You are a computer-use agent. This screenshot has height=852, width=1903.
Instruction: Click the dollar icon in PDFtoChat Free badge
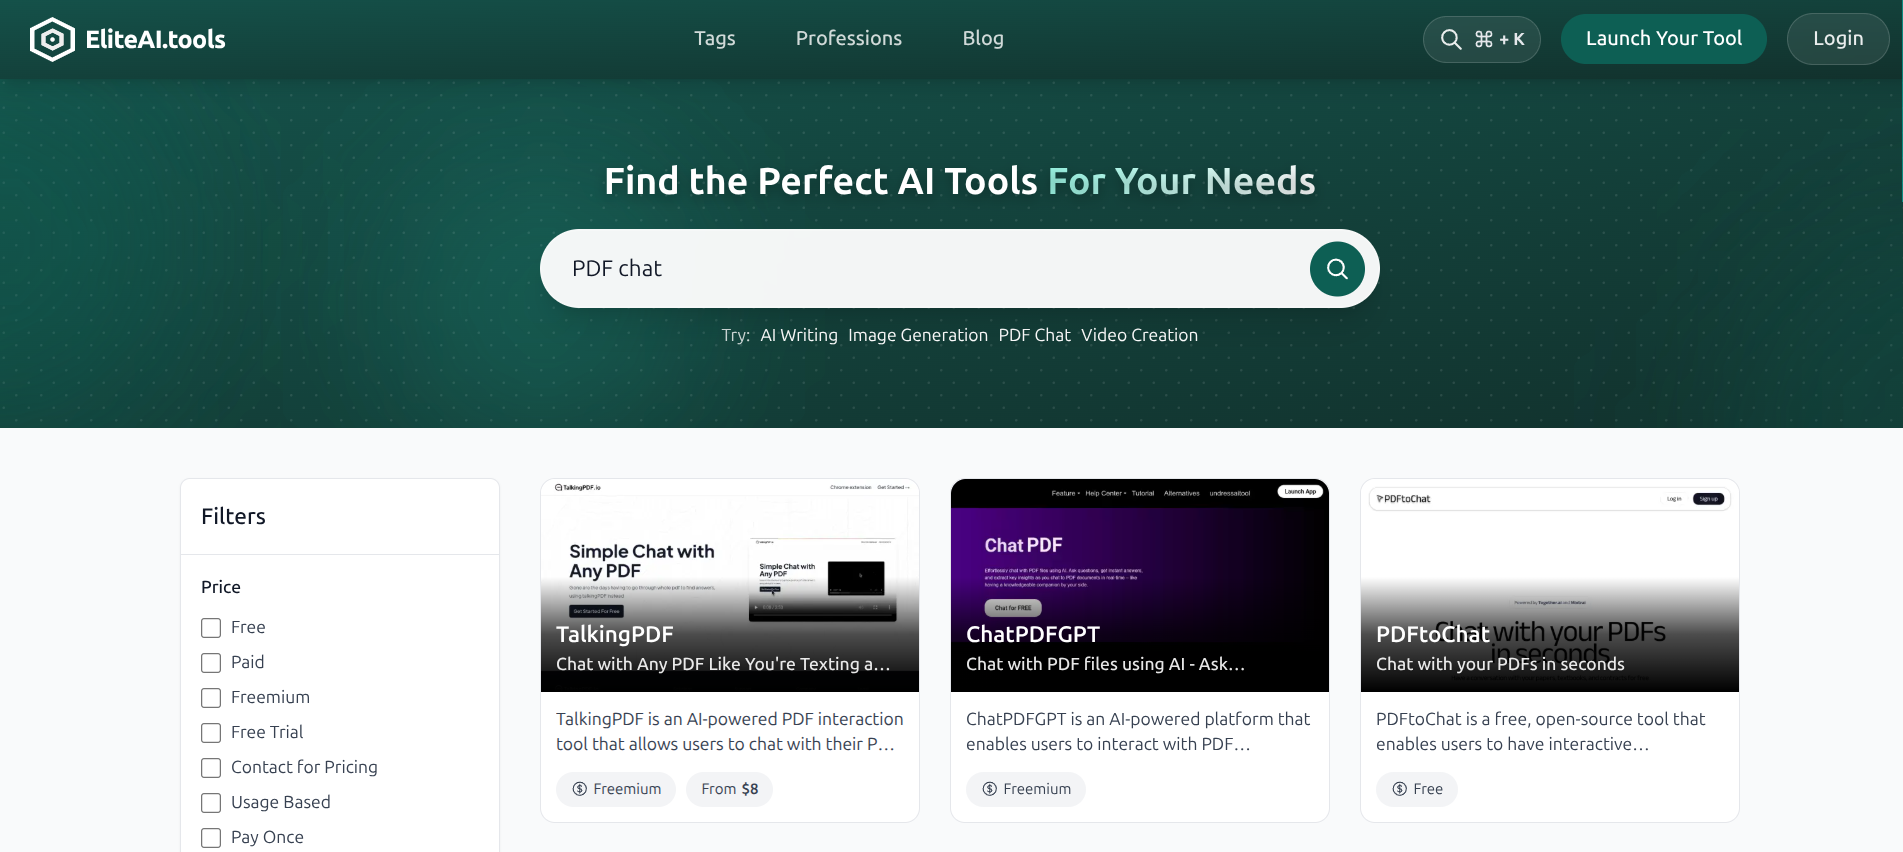[1400, 789]
